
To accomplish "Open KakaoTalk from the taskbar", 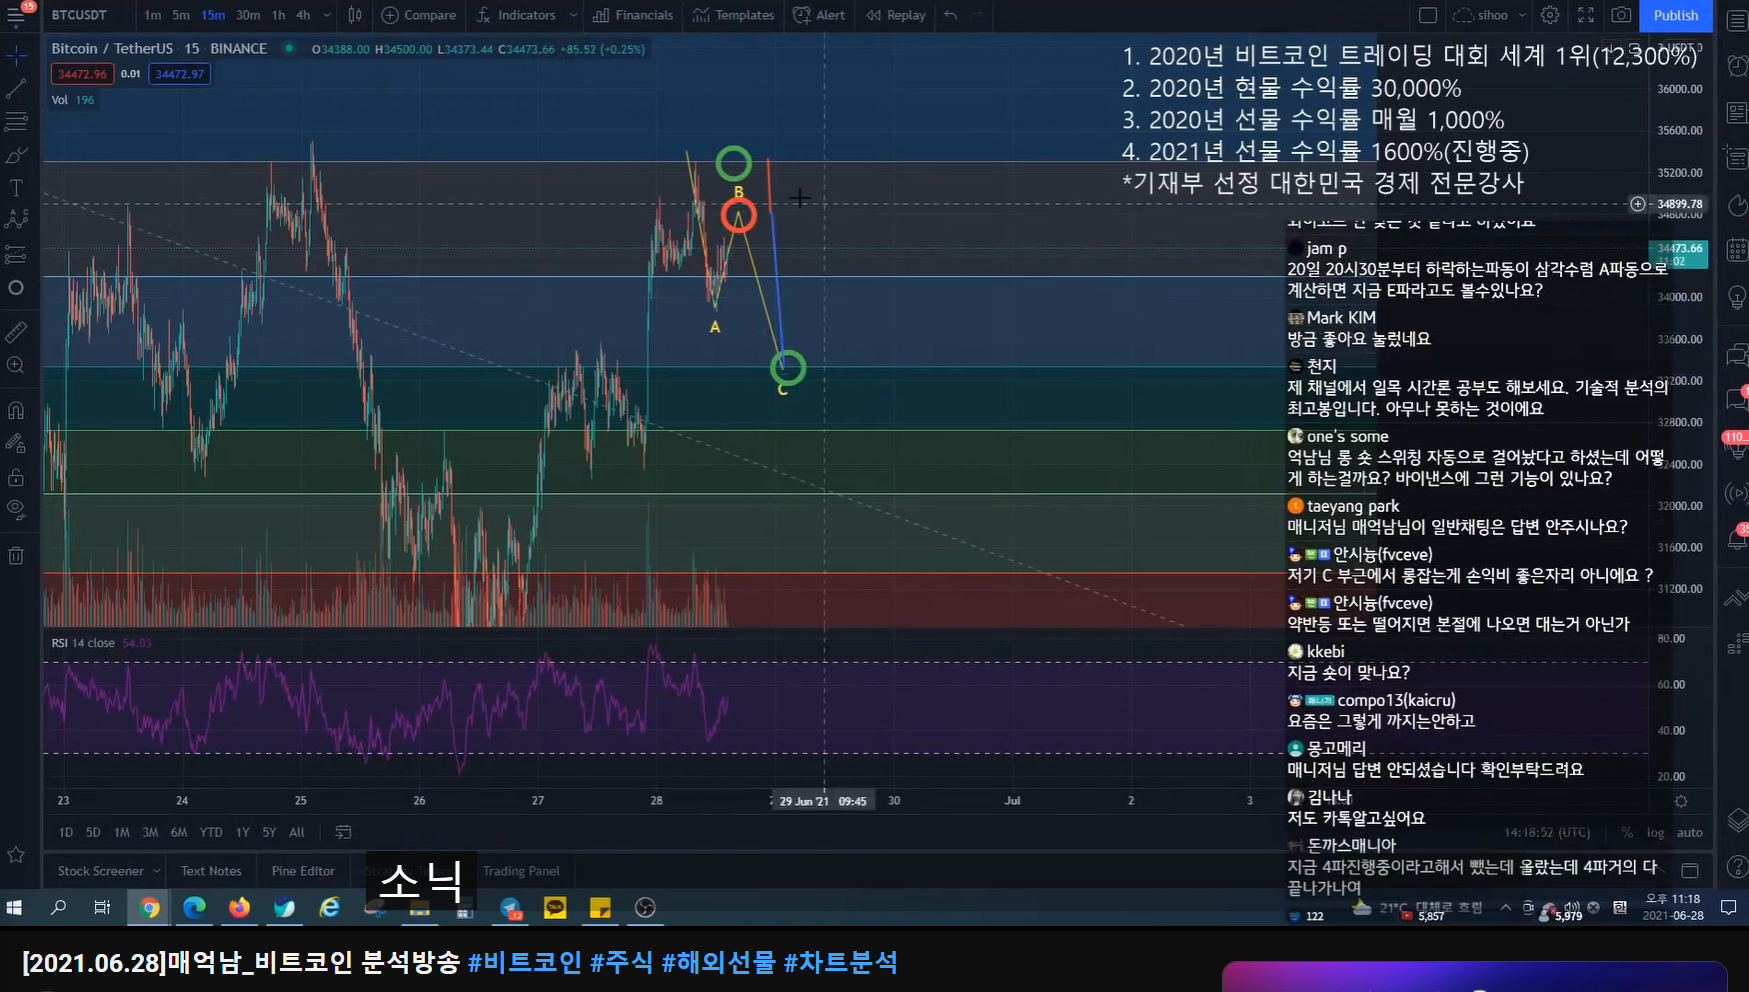I will pyautogui.click(x=555, y=908).
